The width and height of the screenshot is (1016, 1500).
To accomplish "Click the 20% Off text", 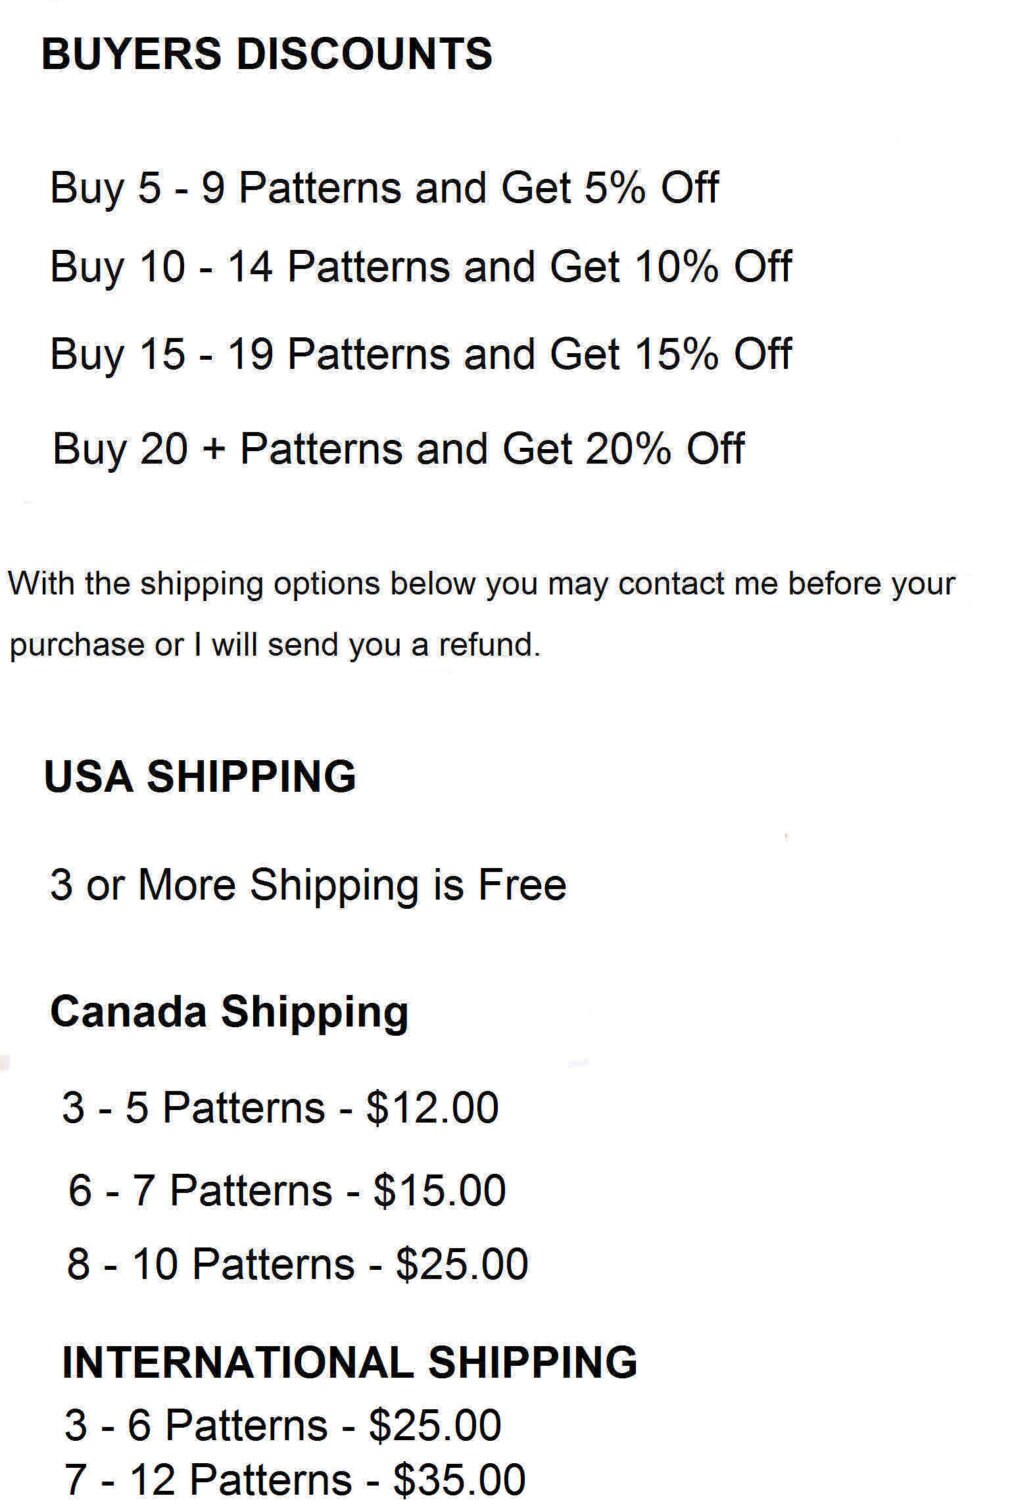I will [665, 449].
